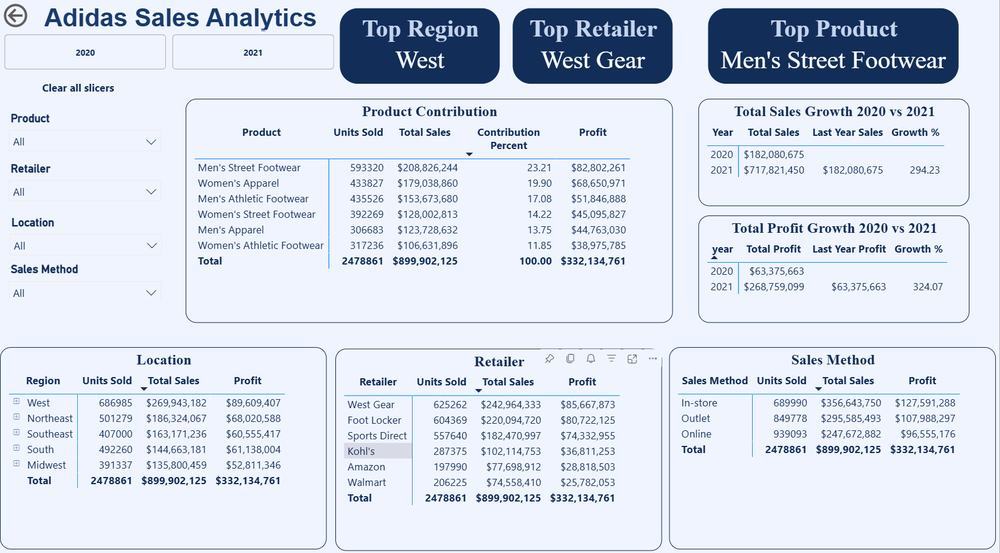Open the Sales Method slicer dropdown

85,293
